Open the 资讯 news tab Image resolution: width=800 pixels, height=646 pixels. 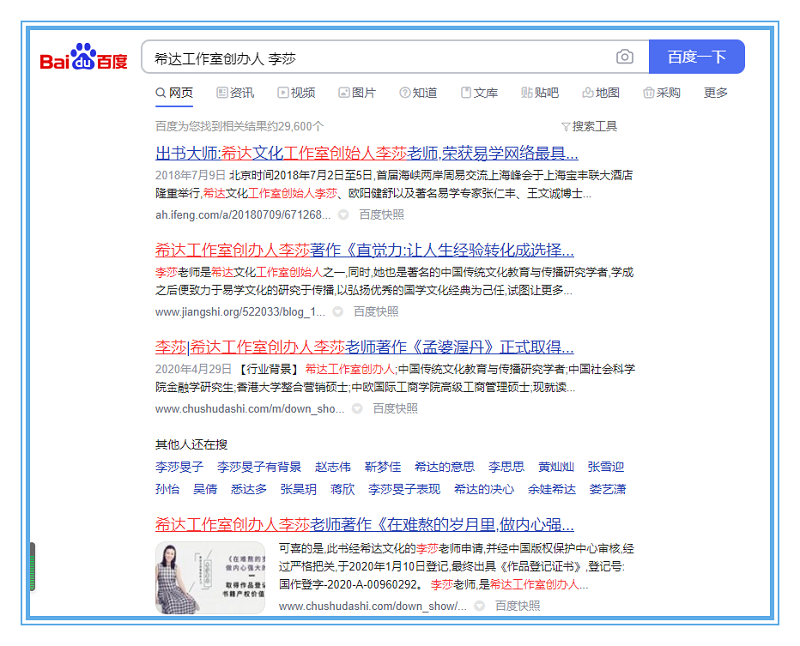[235, 93]
